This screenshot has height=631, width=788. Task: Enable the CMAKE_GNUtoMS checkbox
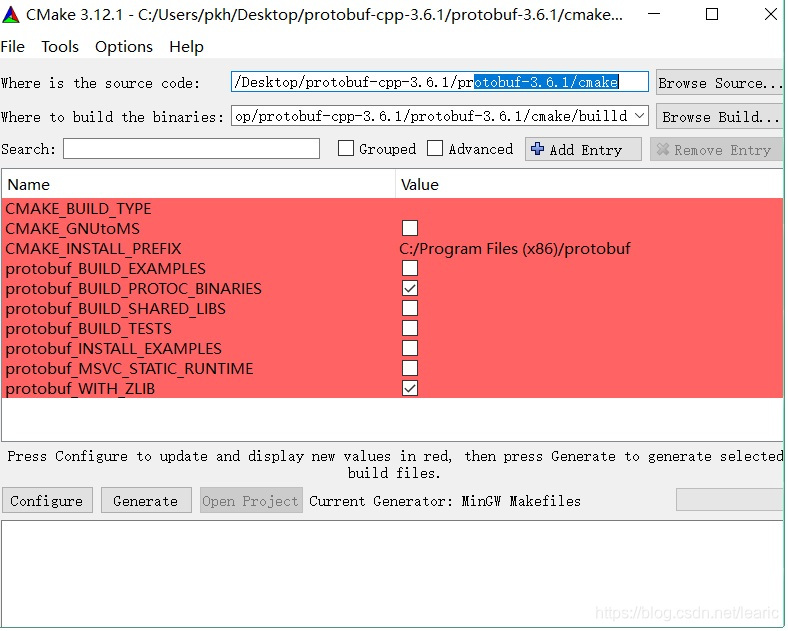click(411, 229)
